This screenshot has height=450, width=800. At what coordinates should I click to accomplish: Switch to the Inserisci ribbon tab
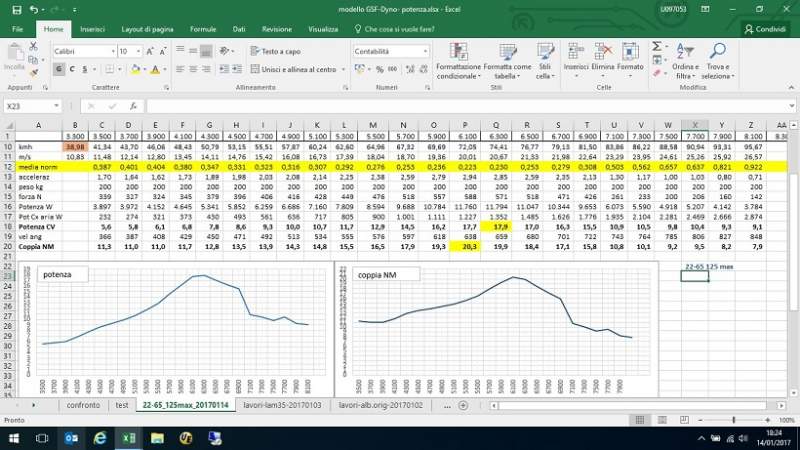(x=92, y=29)
